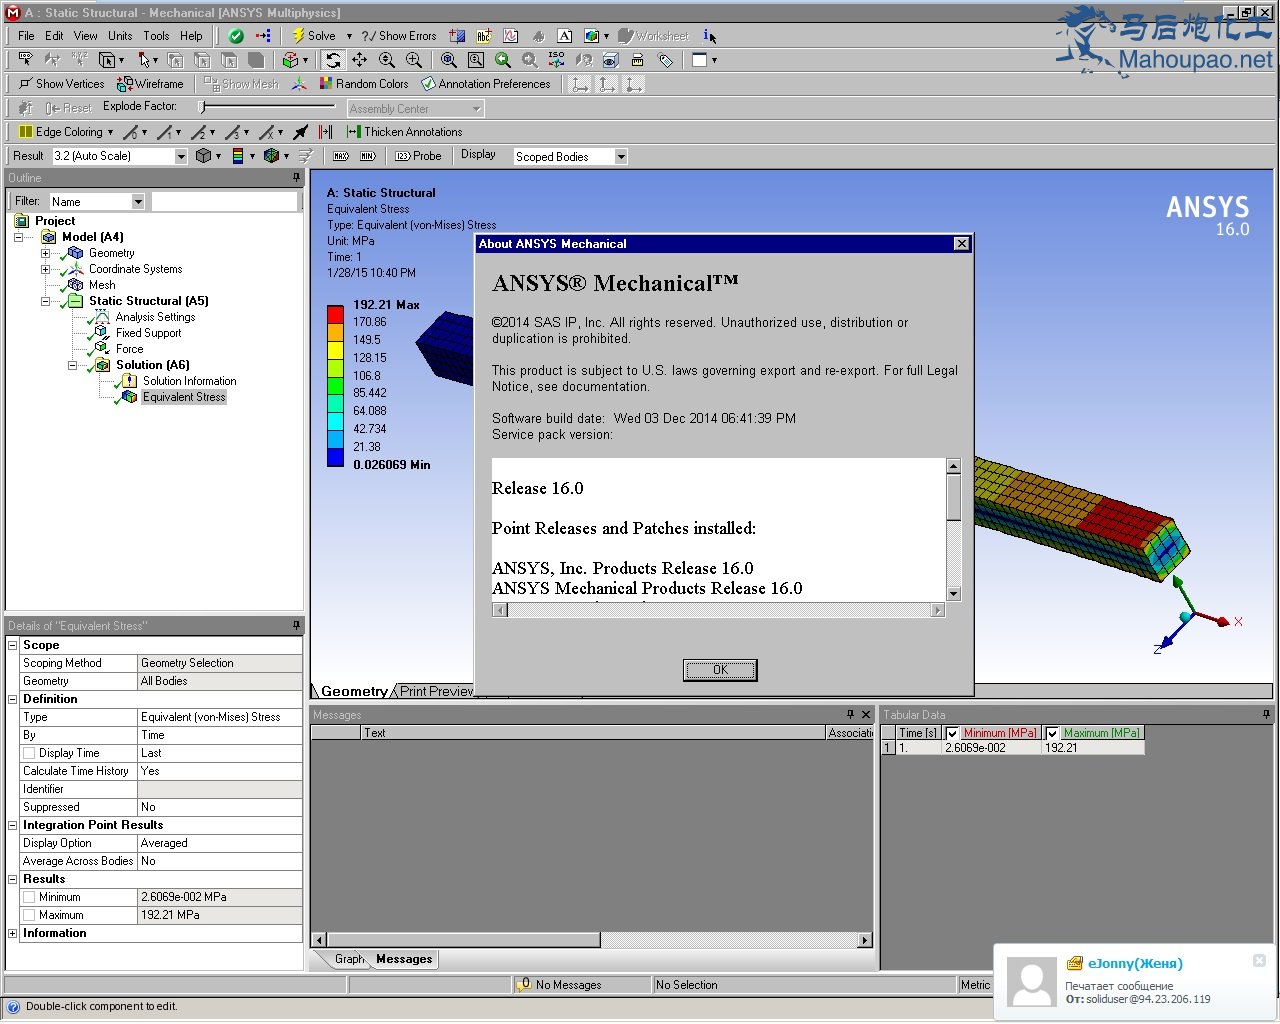This screenshot has width=1280, height=1024.
Task: Toggle Wireframe display mode
Action: pos(150,84)
